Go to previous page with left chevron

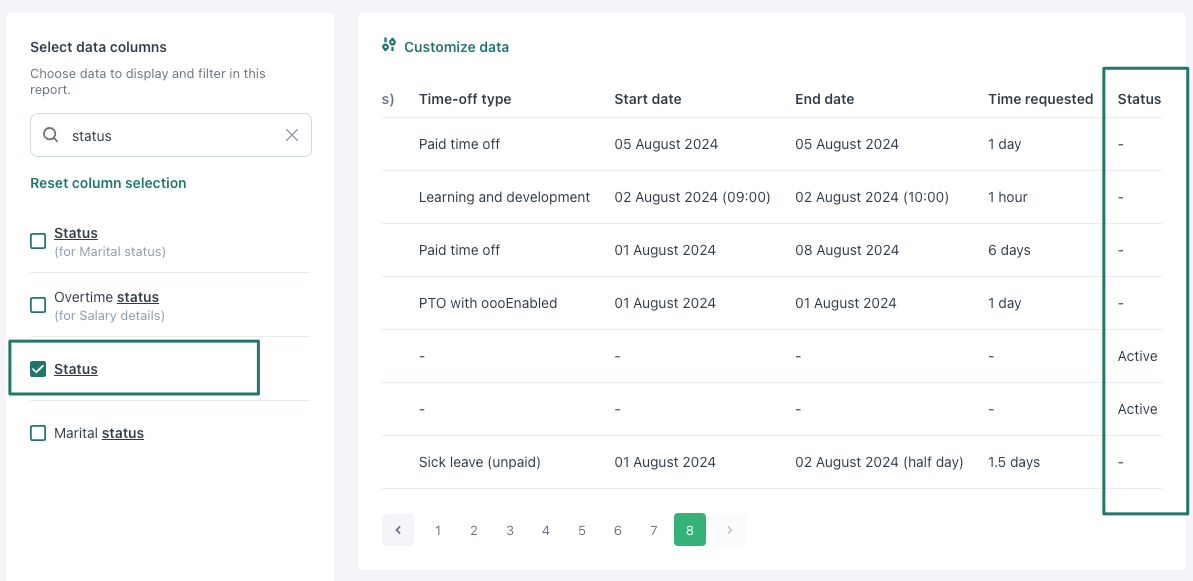pos(398,529)
